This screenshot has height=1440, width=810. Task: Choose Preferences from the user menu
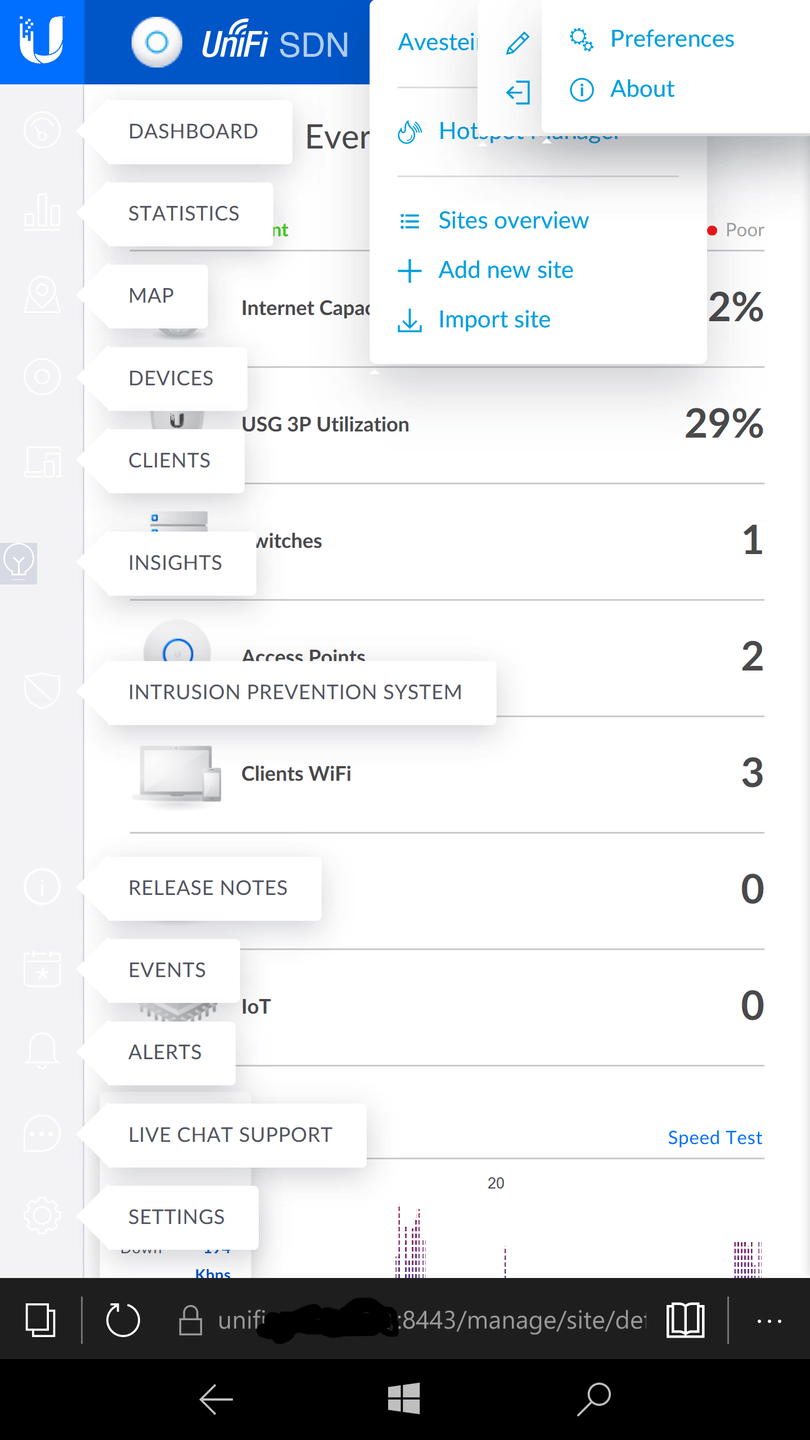(671, 39)
